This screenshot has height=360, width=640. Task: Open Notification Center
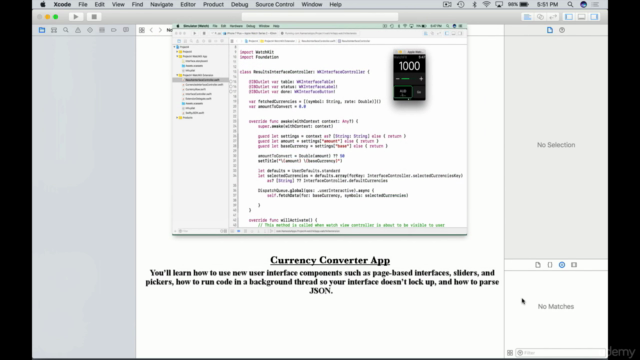pos(596,4)
